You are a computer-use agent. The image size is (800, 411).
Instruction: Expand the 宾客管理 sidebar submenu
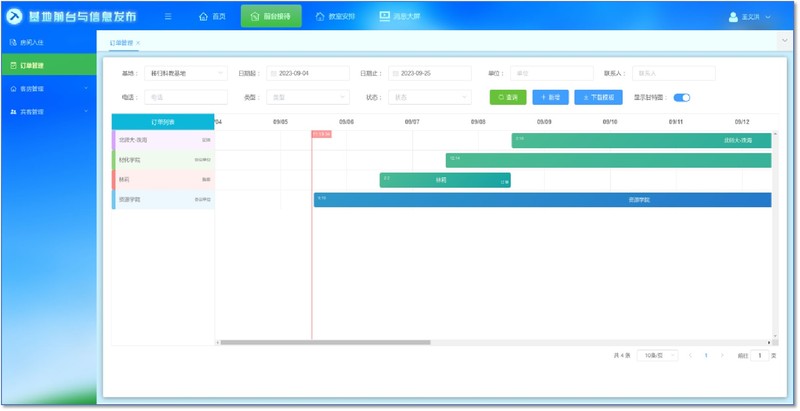coord(48,112)
